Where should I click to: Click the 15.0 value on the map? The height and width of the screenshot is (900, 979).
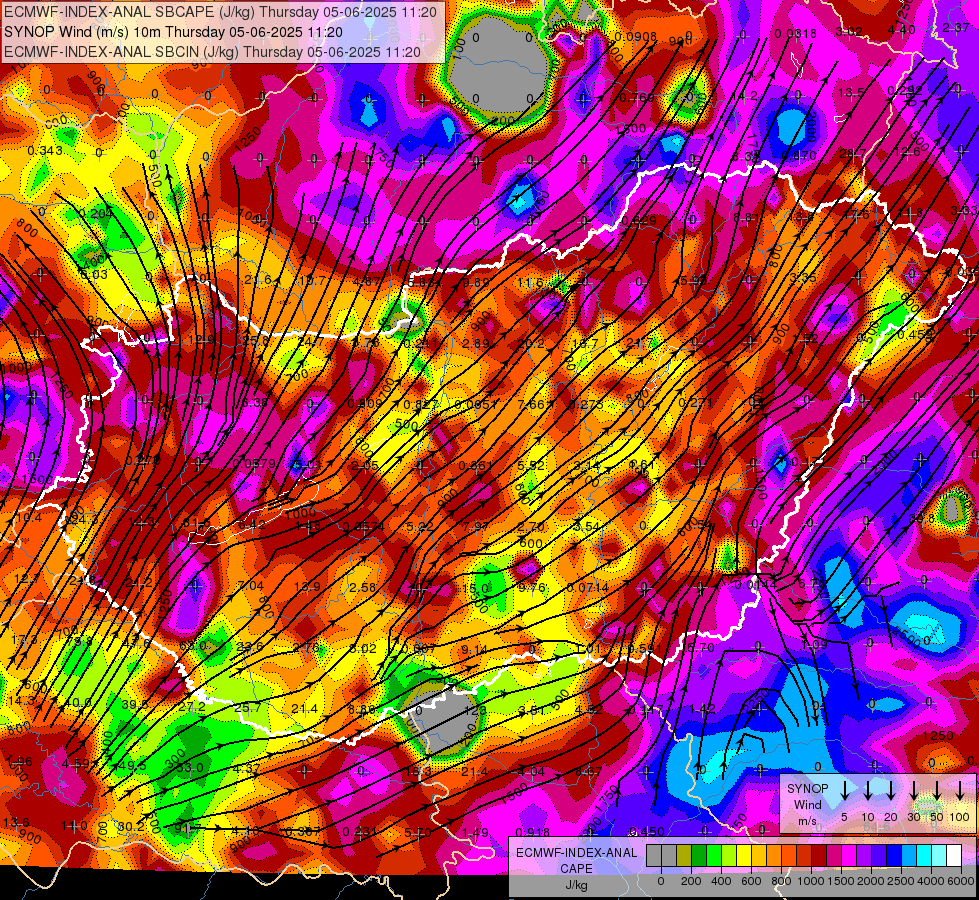pos(476,588)
